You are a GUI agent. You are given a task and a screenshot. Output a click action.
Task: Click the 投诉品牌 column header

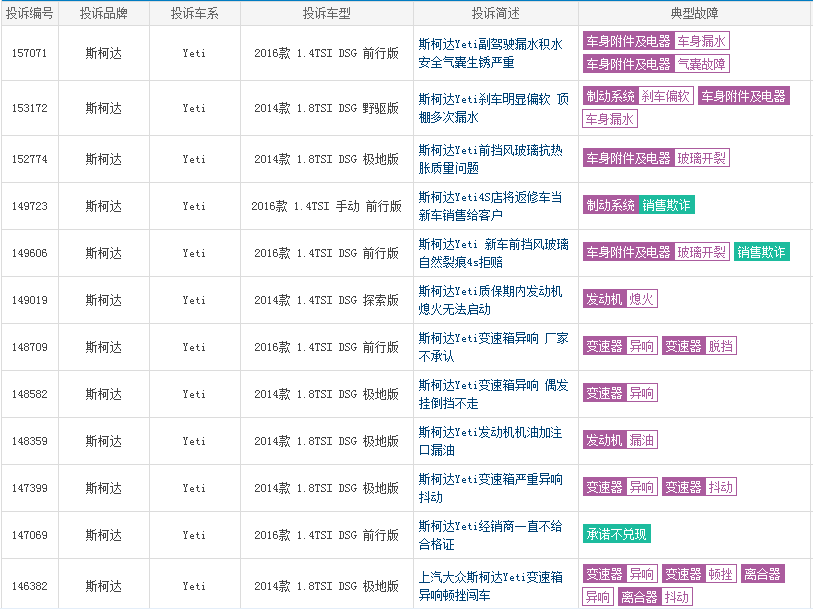[x=104, y=13]
